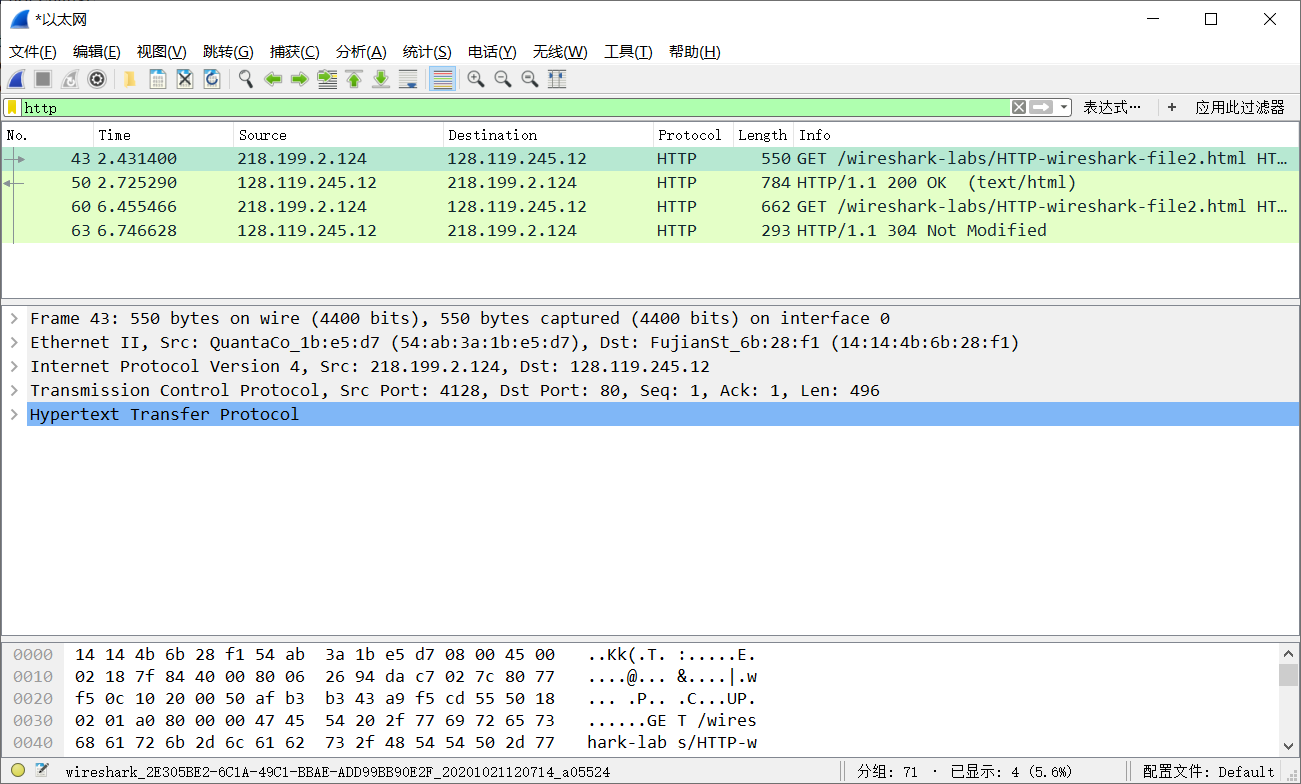Jump to the first packet
The height and width of the screenshot is (784, 1301).
(x=354, y=79)
